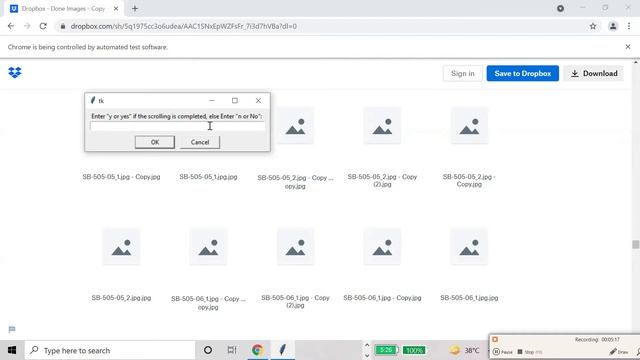Click the battery 100% indicator
This screenshot has width=640, height=360.
[414, 350]
